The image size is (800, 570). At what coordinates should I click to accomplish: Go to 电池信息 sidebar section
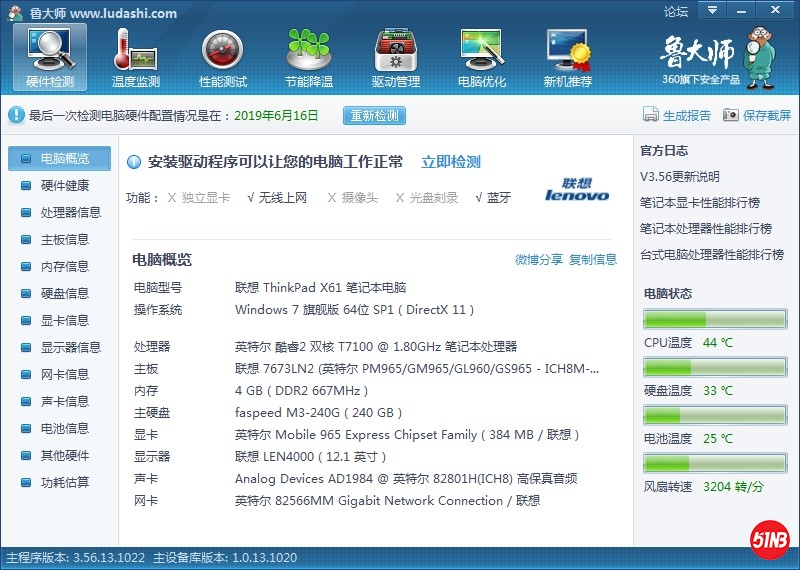pyautogui.click(x=64, y=429)
